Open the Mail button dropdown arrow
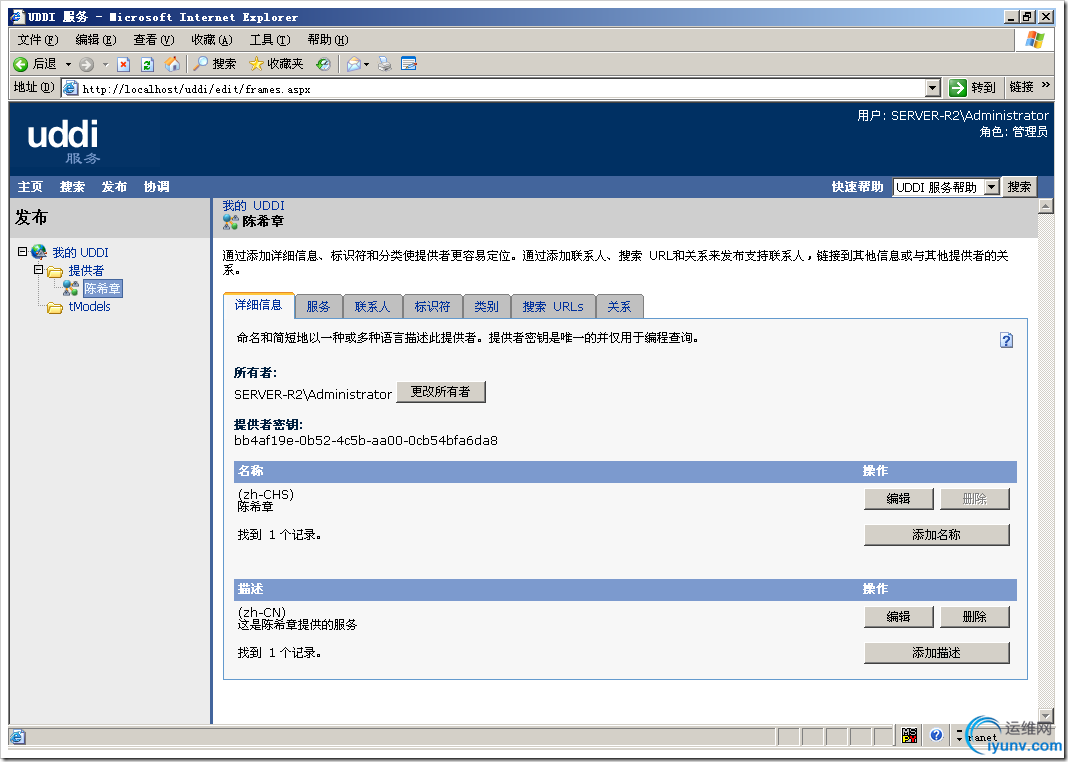 366,65
